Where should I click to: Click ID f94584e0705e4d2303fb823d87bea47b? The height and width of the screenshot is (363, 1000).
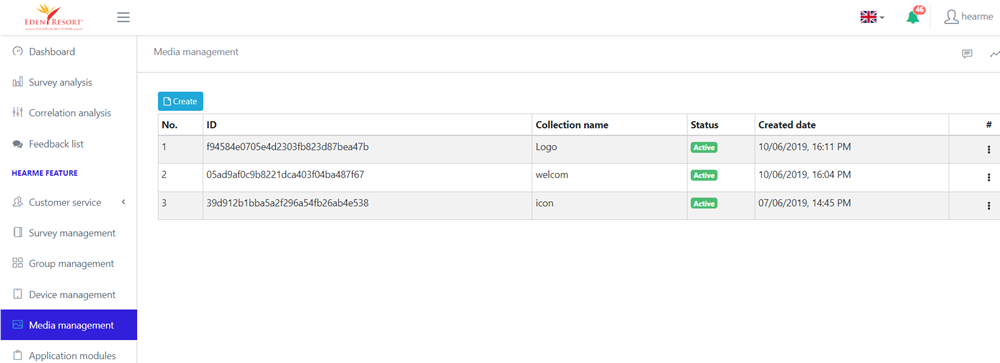point(288,147)
